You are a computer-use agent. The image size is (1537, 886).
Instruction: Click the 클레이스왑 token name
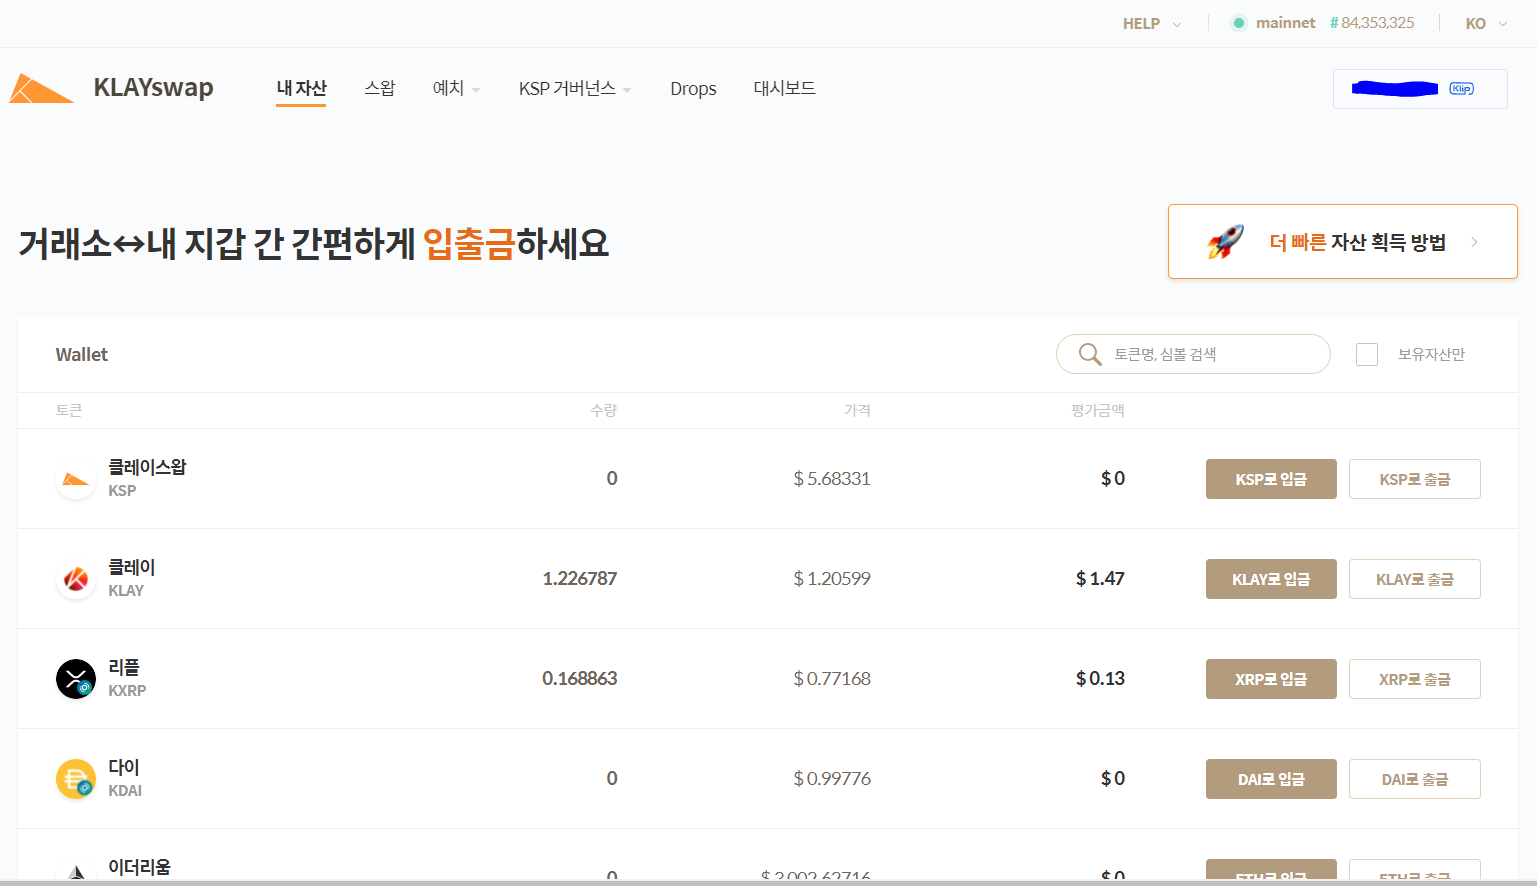click(x=147, y=467)
